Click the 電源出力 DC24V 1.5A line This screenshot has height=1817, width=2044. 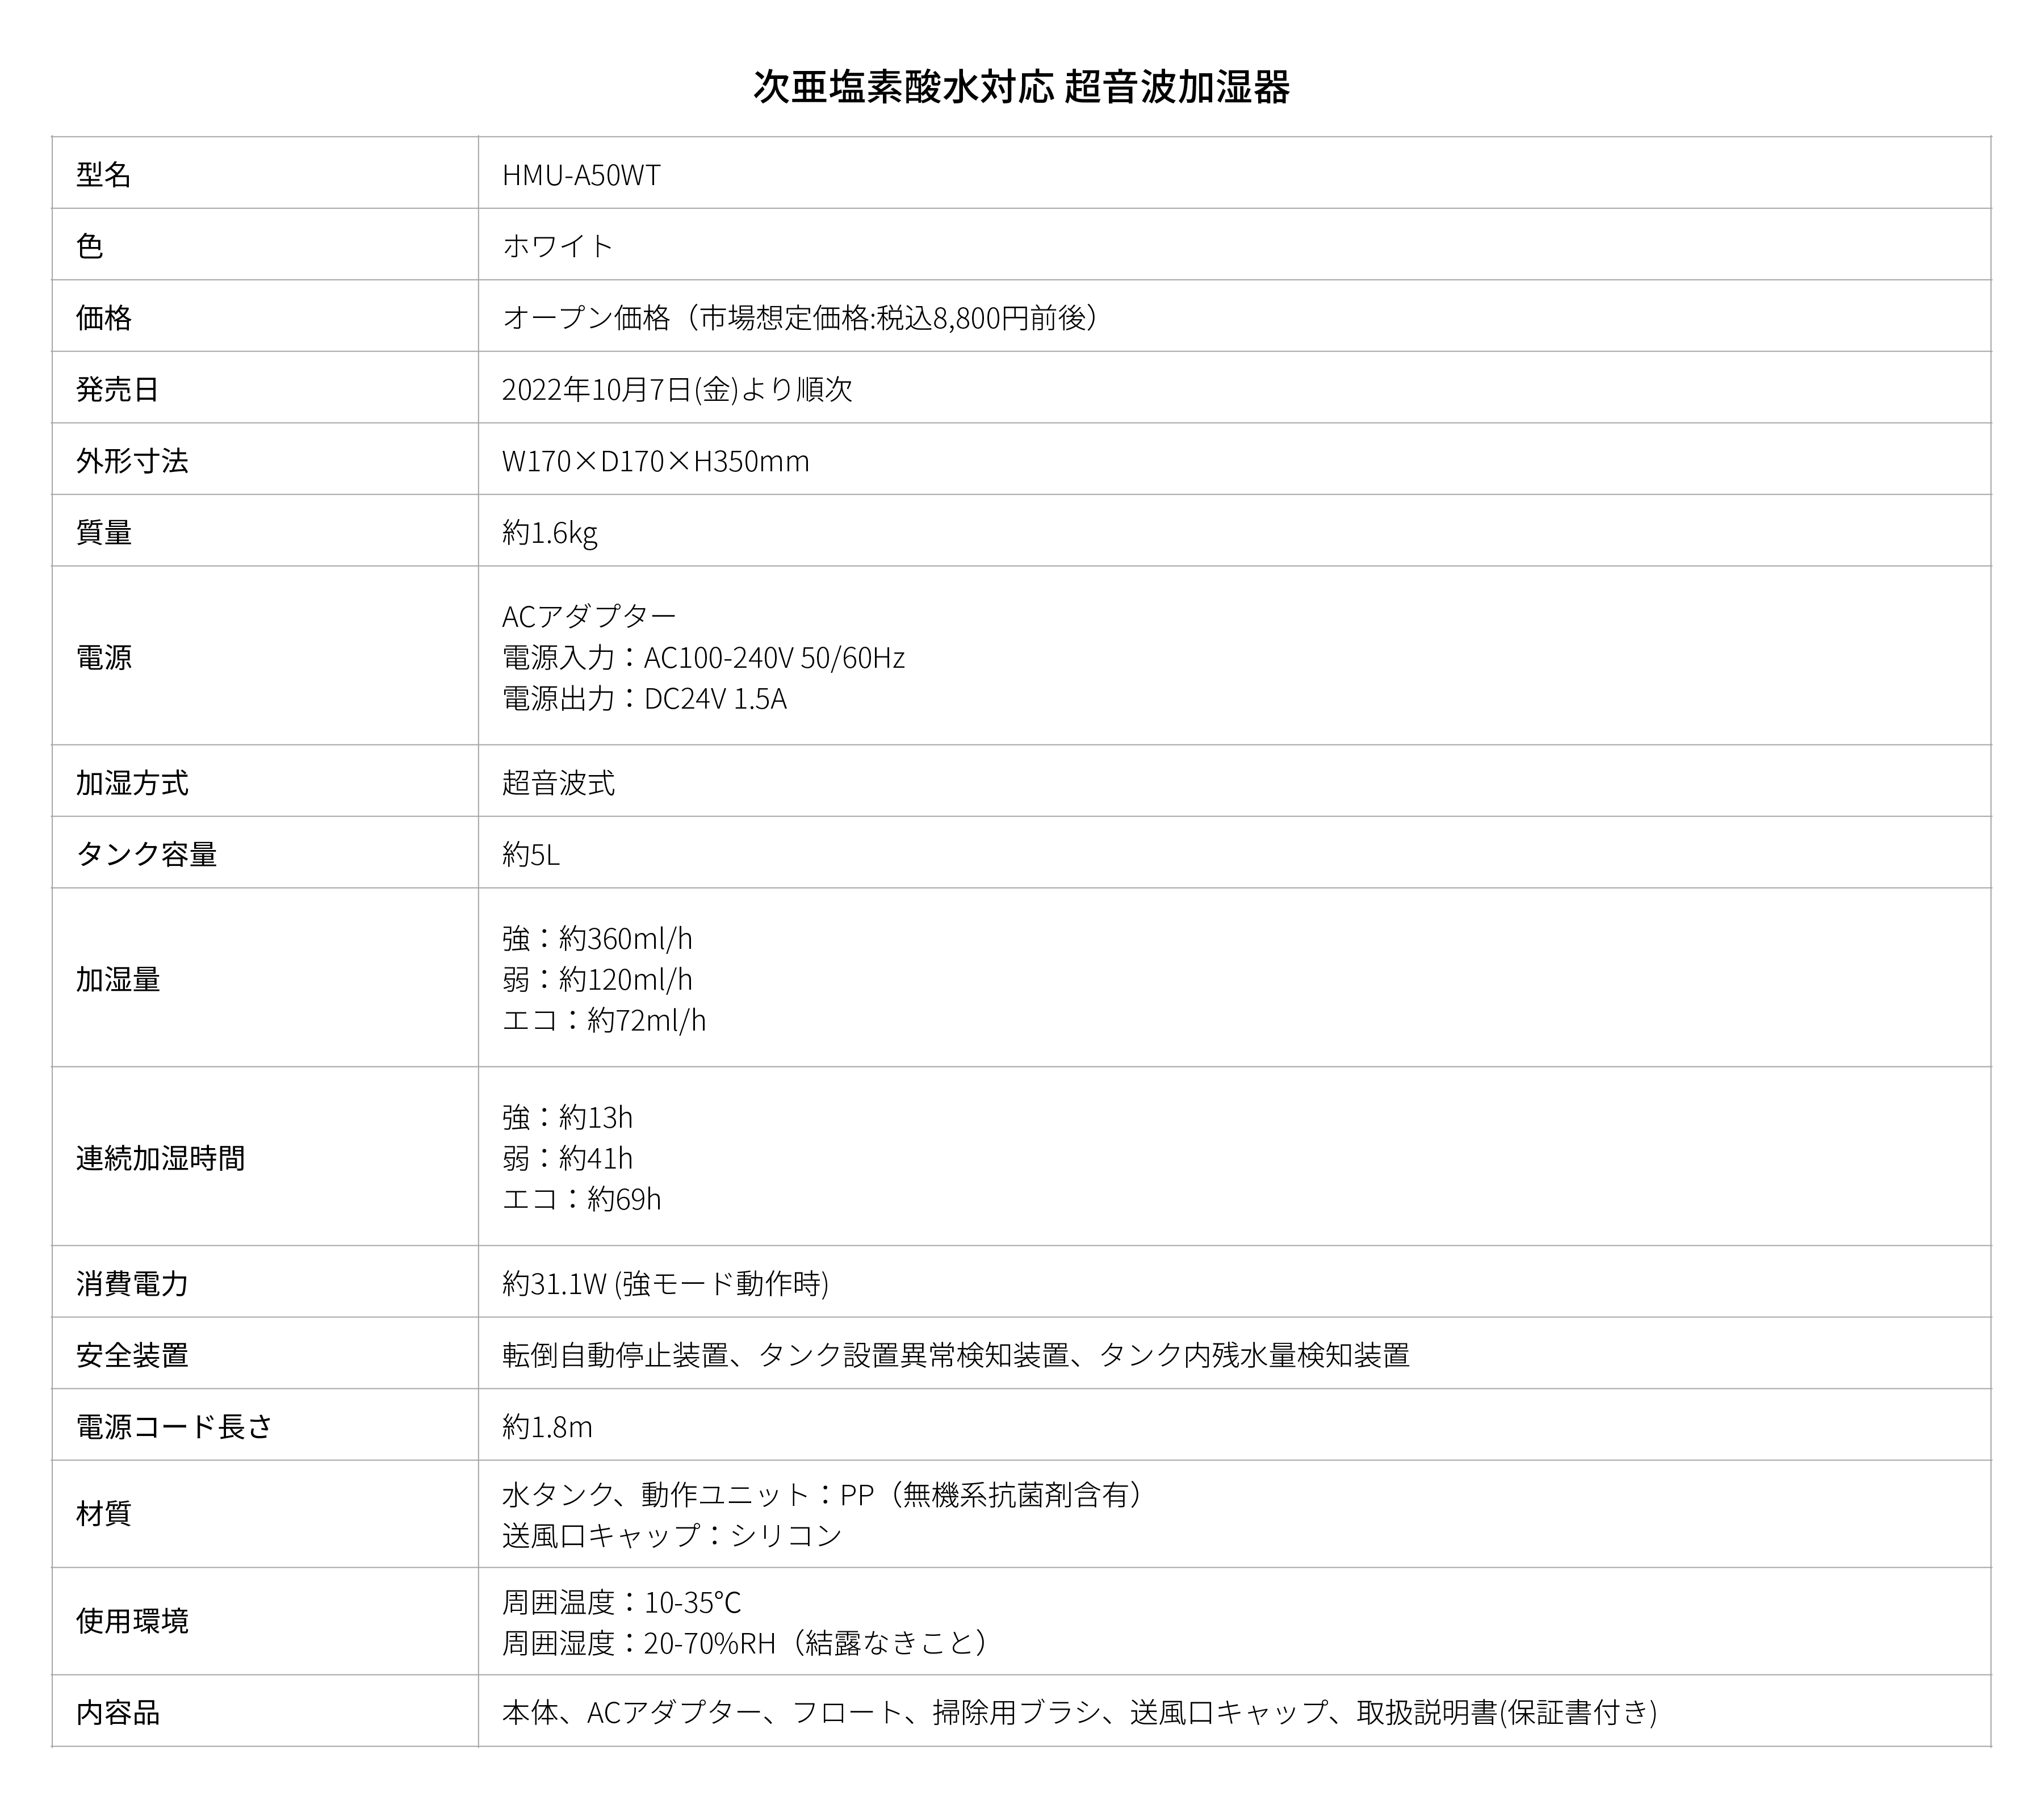pyautogui.click(x=644, y=698)
